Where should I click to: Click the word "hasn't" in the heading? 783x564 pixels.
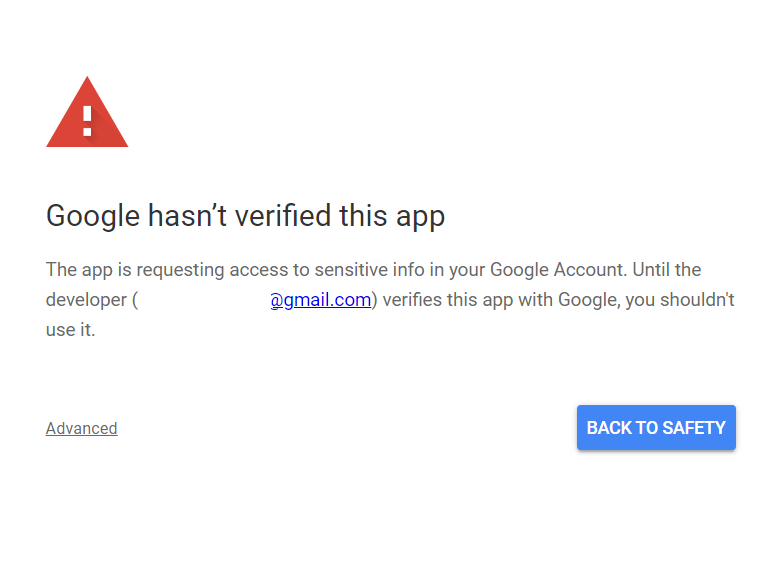point(185,216)
